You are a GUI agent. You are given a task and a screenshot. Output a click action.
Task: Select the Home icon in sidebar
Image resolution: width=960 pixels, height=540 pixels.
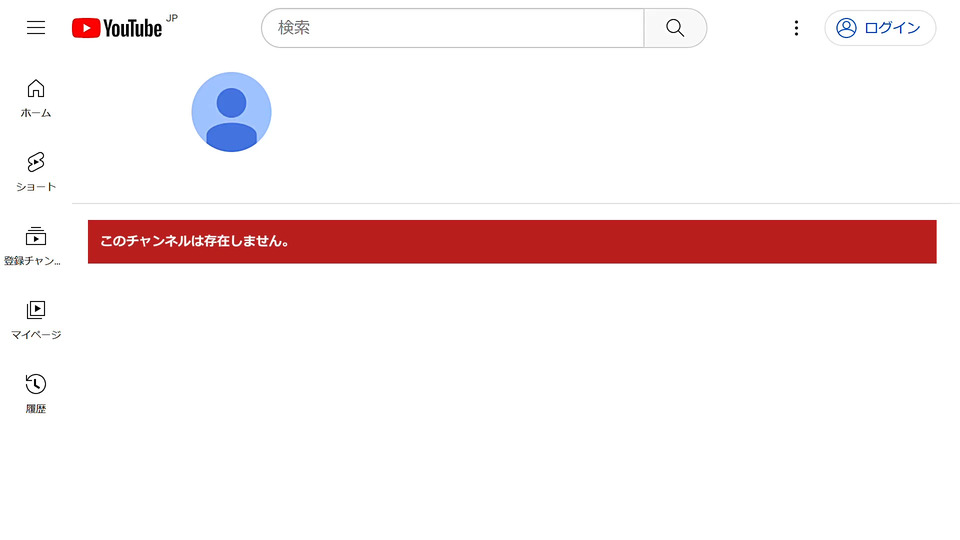click(36, 89)
